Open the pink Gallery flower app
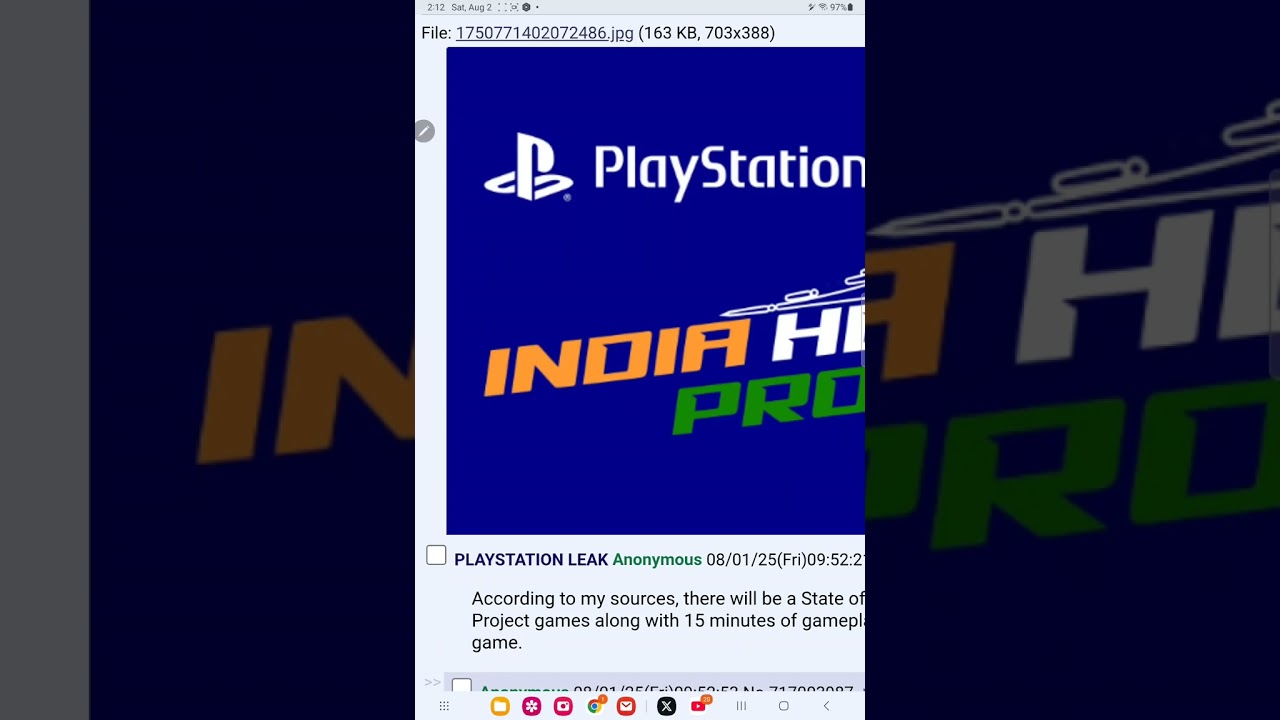This screenshot has height=720, width=1280. (531, 706)
